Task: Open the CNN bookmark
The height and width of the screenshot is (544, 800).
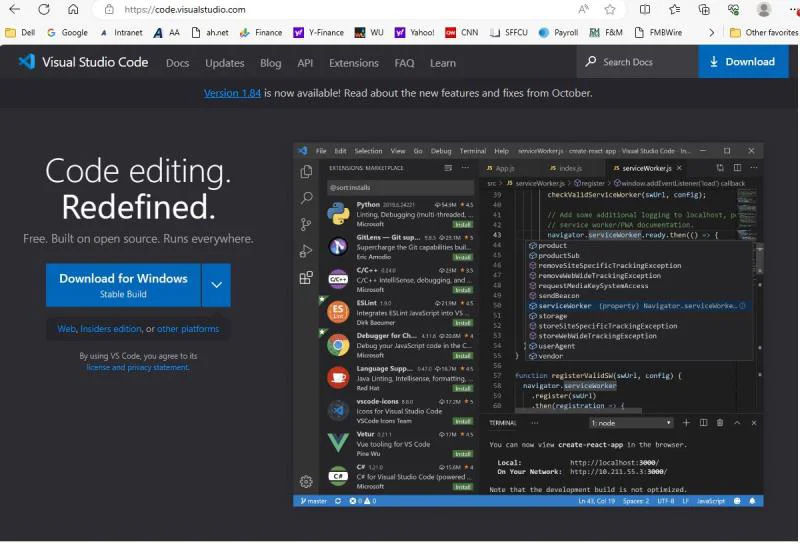Action: (462, 32)
